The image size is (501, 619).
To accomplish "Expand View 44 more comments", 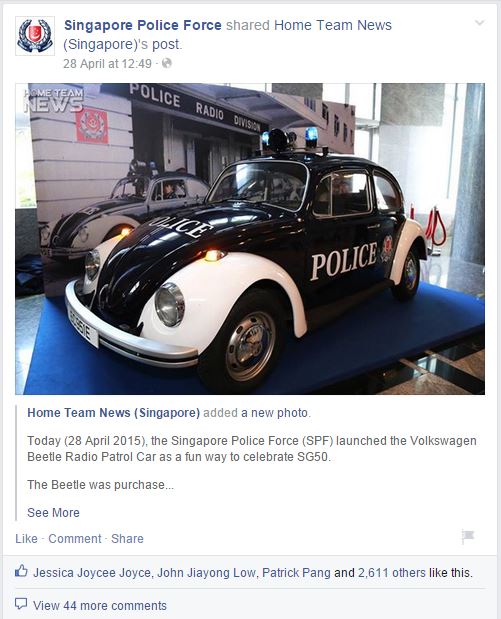I will [x=100, y=606].
